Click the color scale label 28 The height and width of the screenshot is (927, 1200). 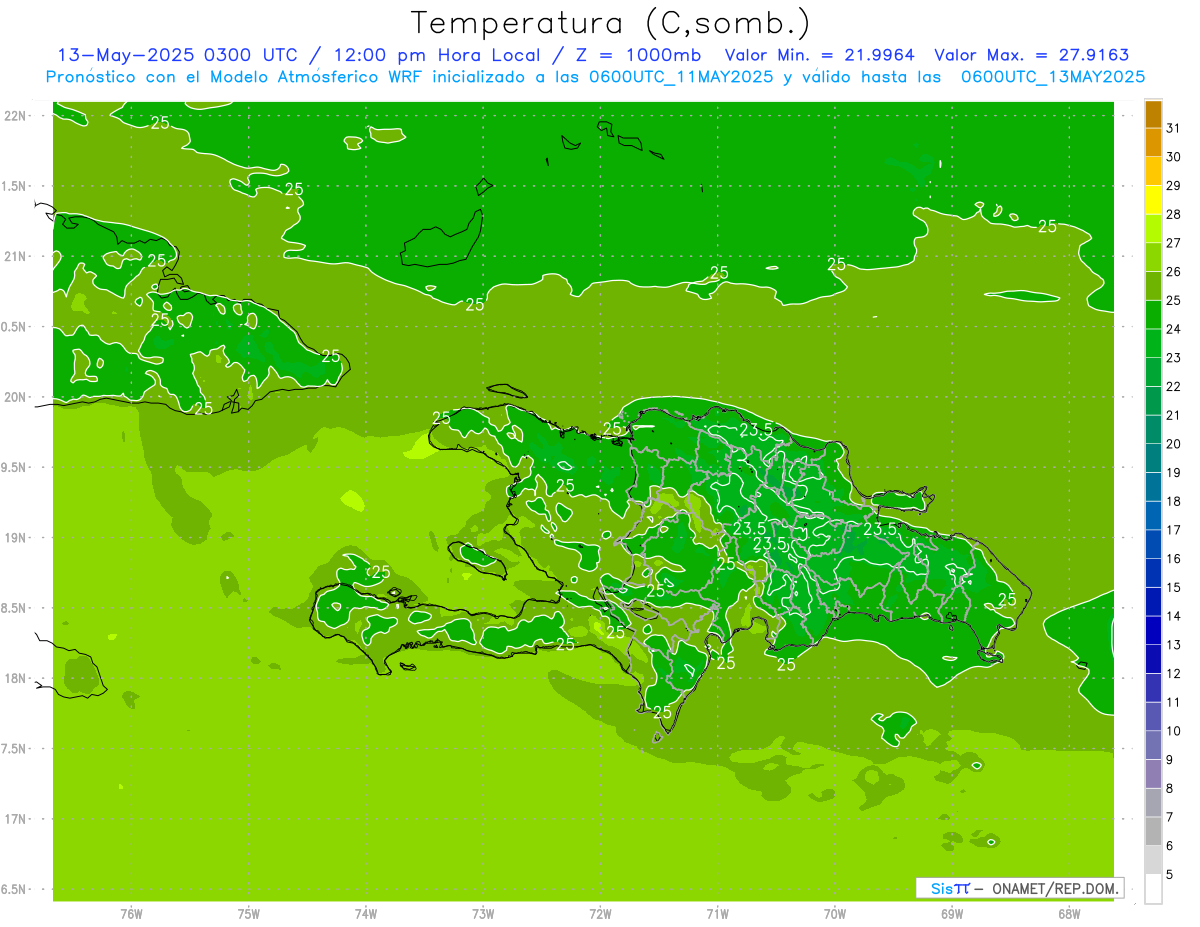click(1173, 214)
